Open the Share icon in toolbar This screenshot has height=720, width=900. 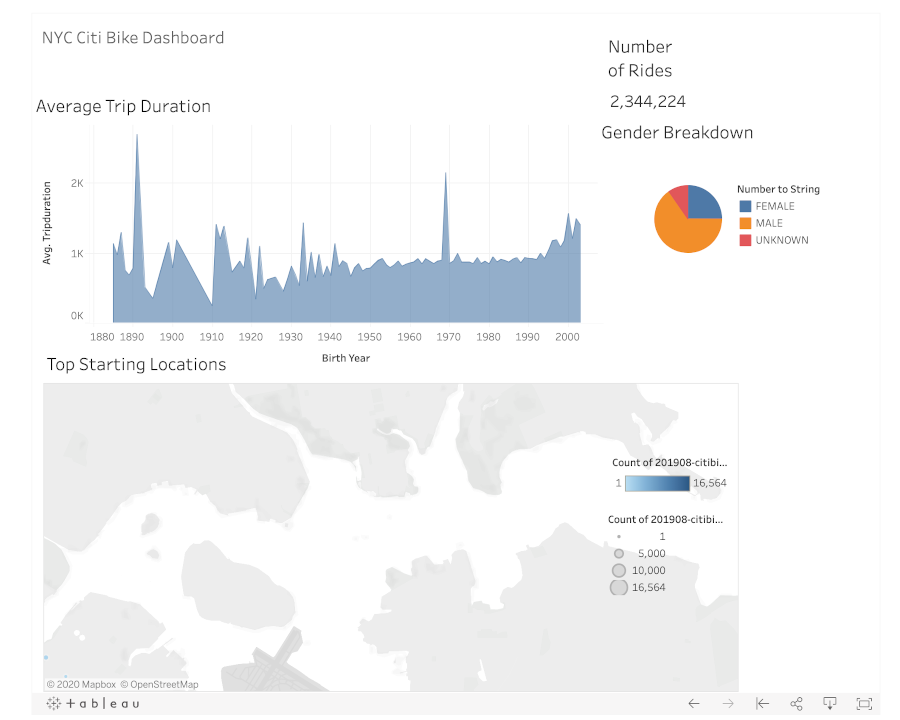[796, 704]
